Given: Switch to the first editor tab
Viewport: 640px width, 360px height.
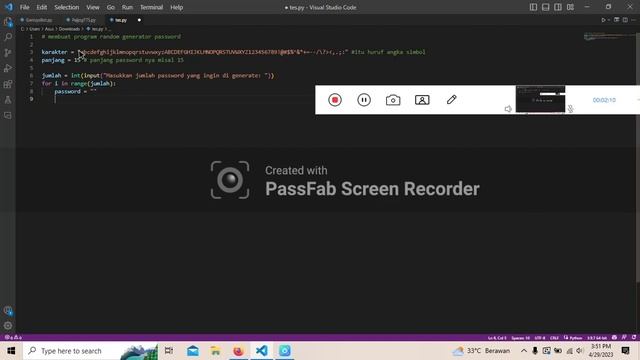Looking at the screenshot, I should [x=39, y=20].
